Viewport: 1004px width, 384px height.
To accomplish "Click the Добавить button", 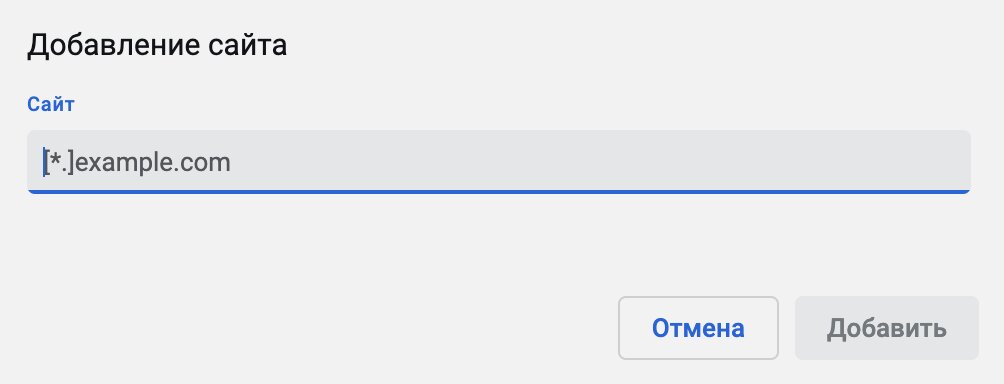I will (x=887, y=328).
